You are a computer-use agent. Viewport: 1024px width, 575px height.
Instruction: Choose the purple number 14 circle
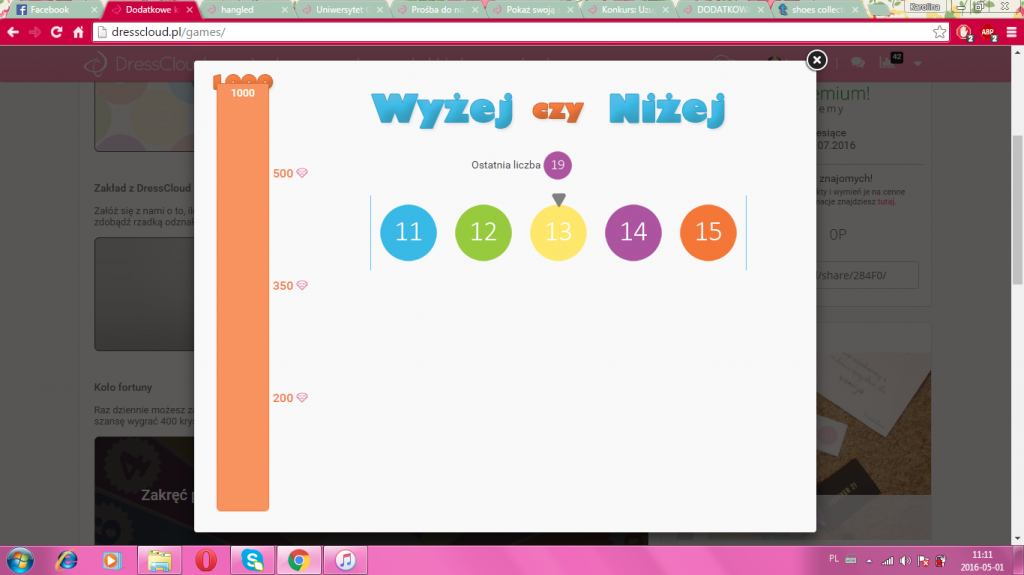point(633,231)
